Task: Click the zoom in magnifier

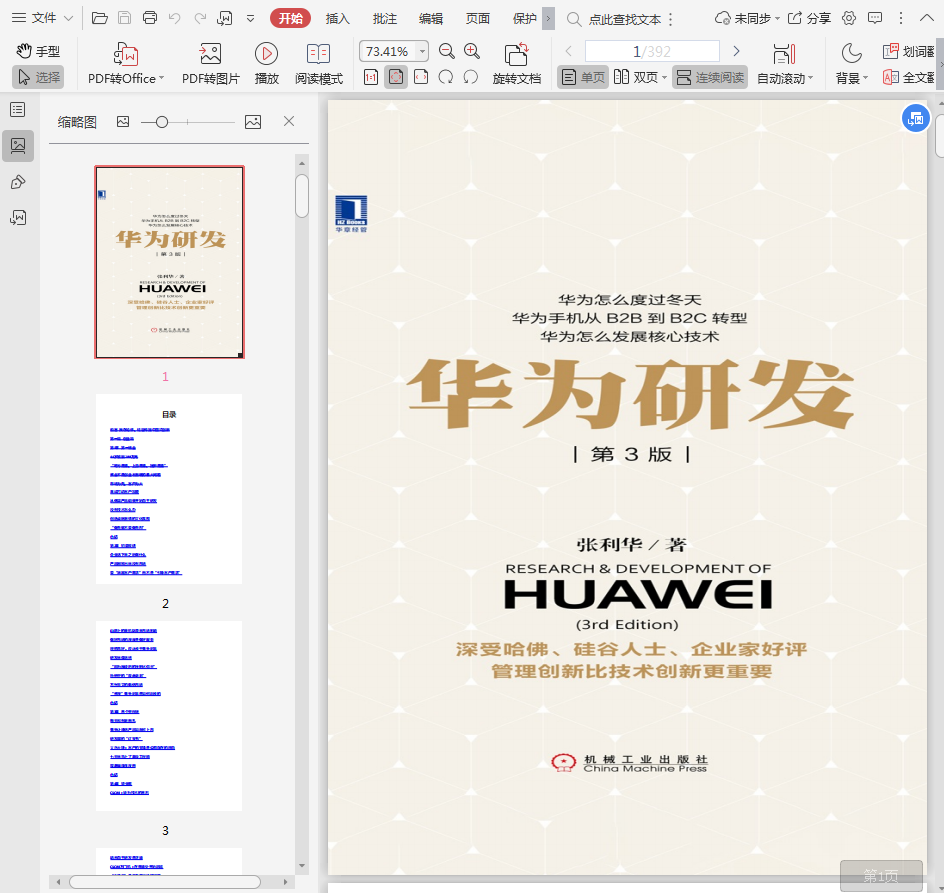Action: [x=471, y=51]
